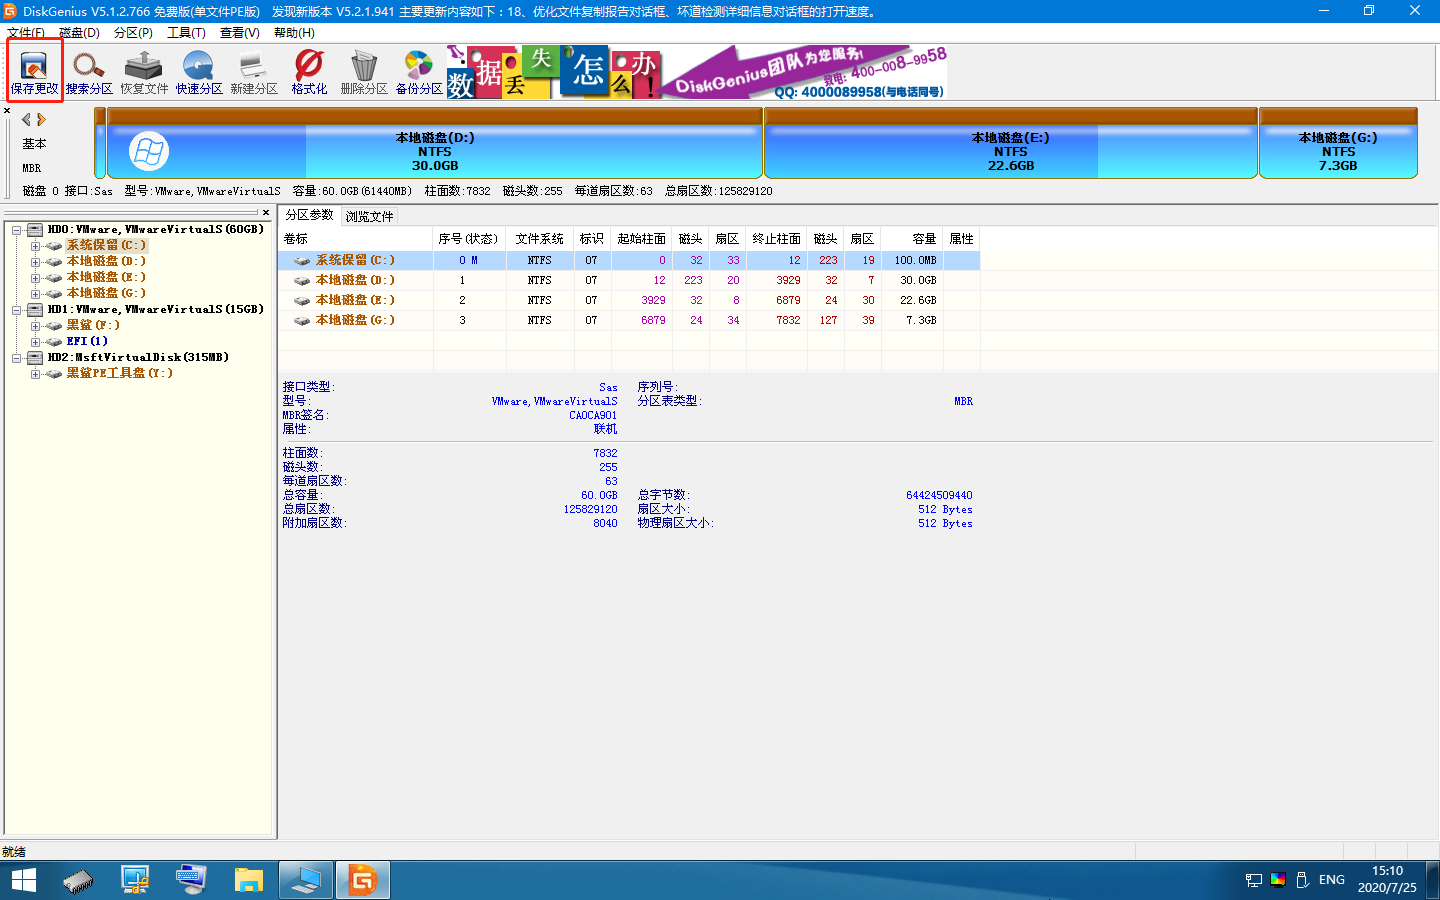
Task: Switch to the 浏览文件 tab
Action: 369,216
